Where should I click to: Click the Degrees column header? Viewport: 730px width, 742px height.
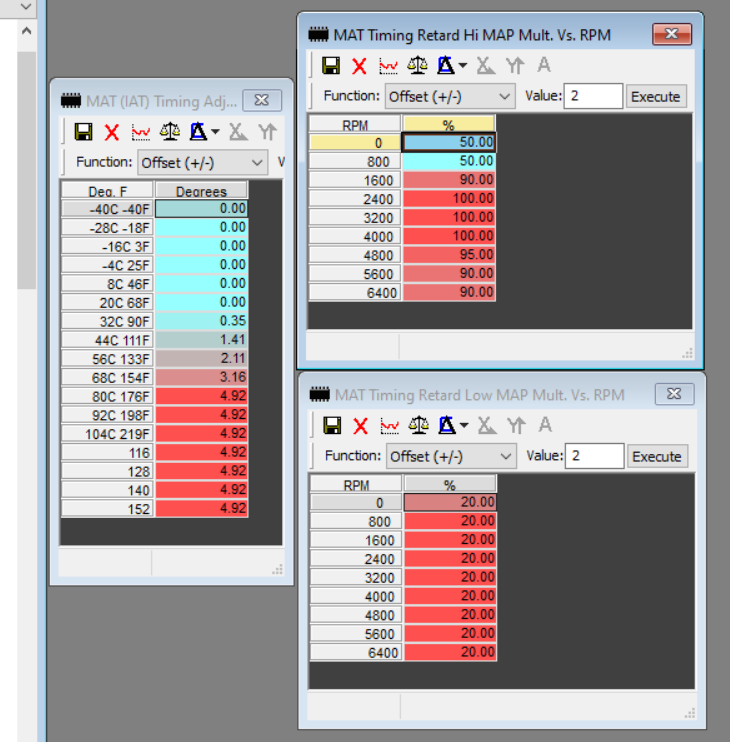(x=201, y=191)
